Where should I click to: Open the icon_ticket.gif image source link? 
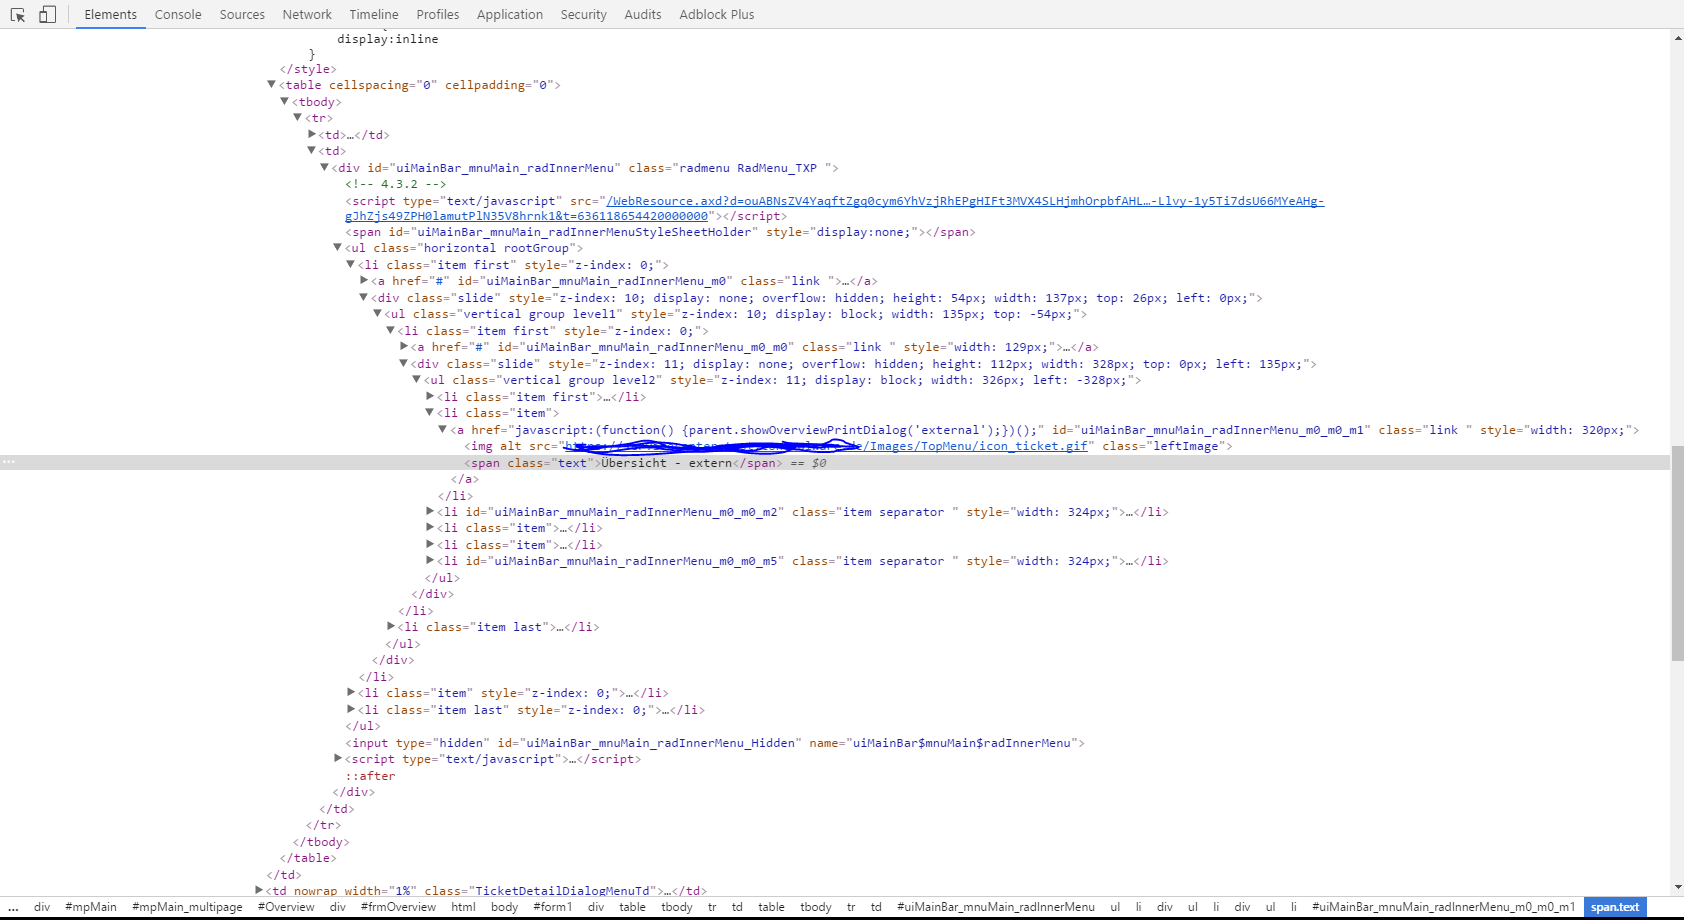[976, 446]
